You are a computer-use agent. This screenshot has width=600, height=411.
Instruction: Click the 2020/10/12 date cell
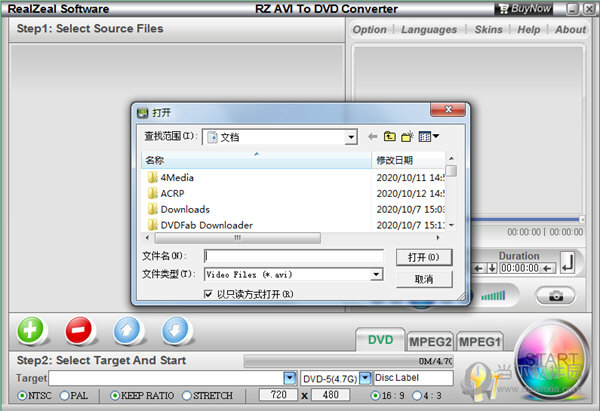coord(410,194)
